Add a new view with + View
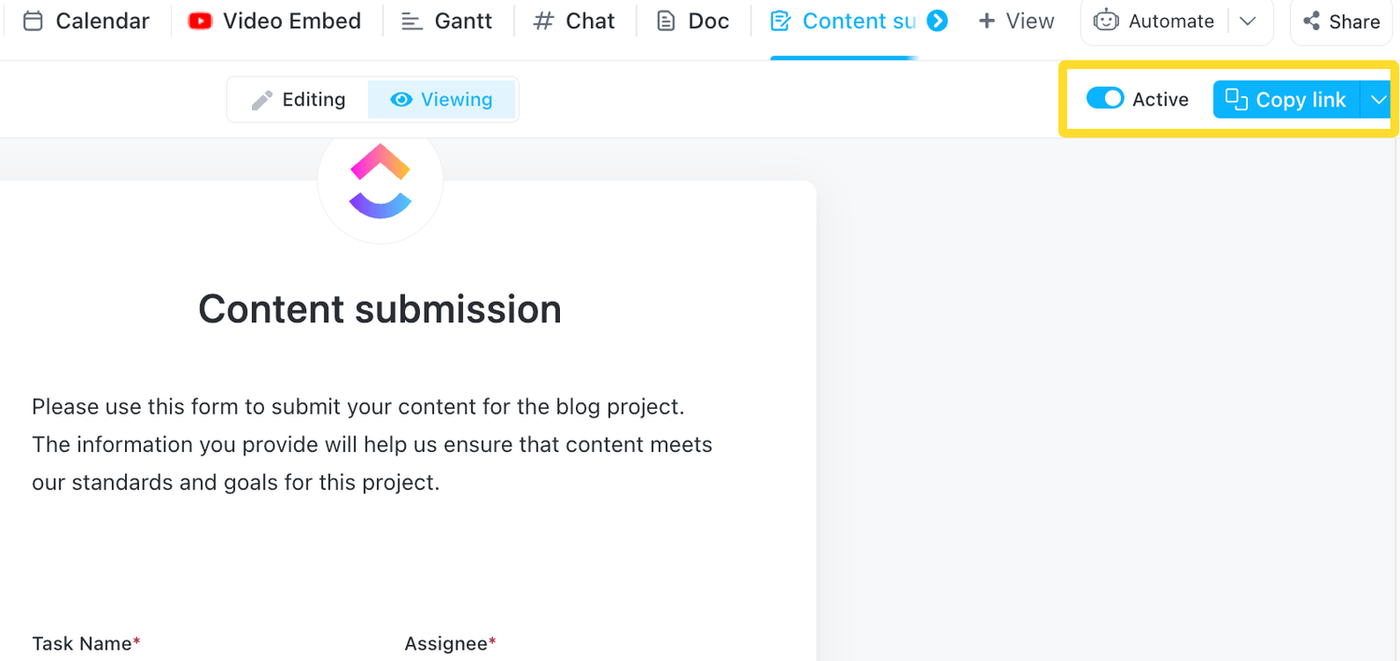1400x661 pixels. 1016,20
